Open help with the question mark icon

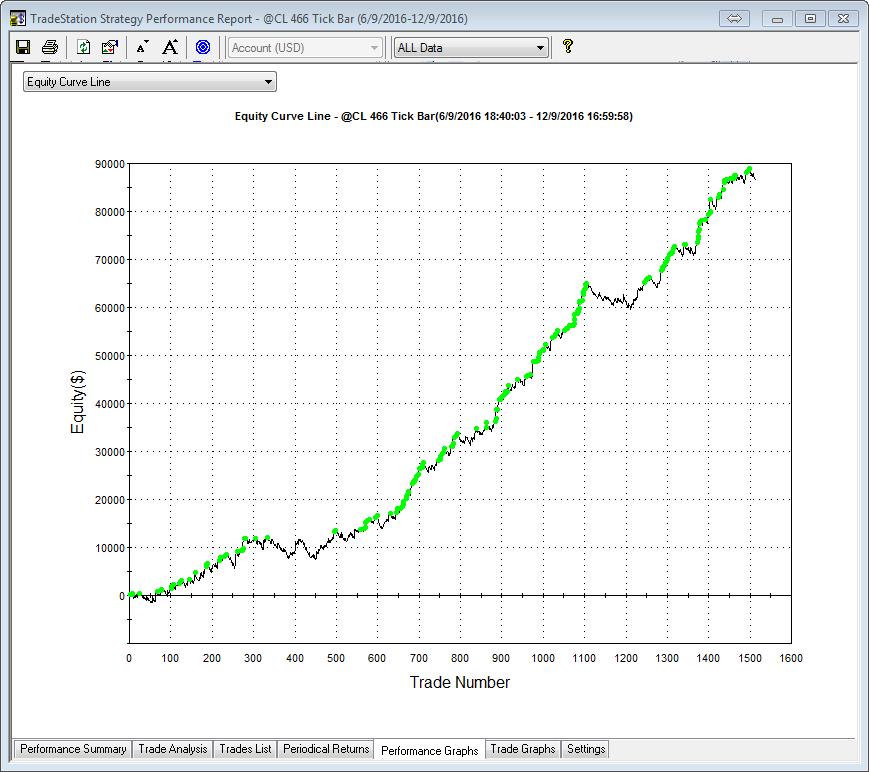[x=568, y=46]
